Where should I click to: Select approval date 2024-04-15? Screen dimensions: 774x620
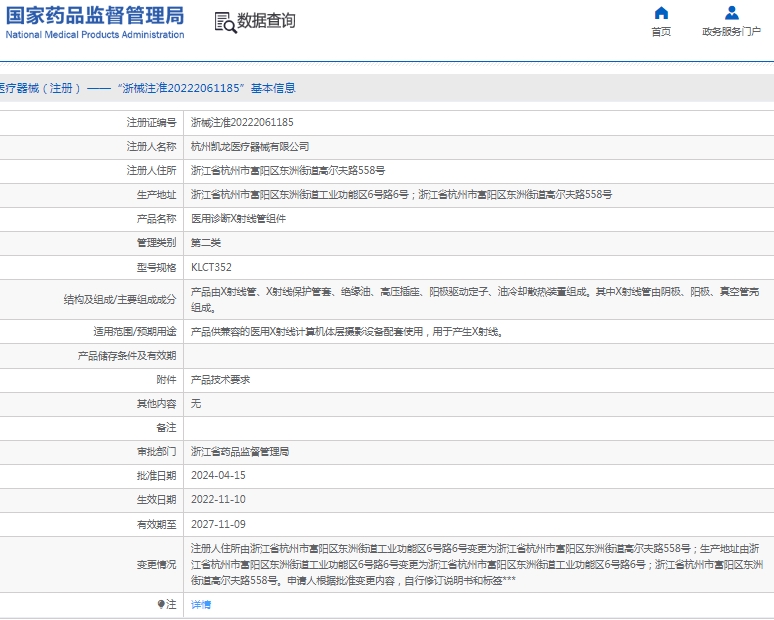(x=218, y=475)
